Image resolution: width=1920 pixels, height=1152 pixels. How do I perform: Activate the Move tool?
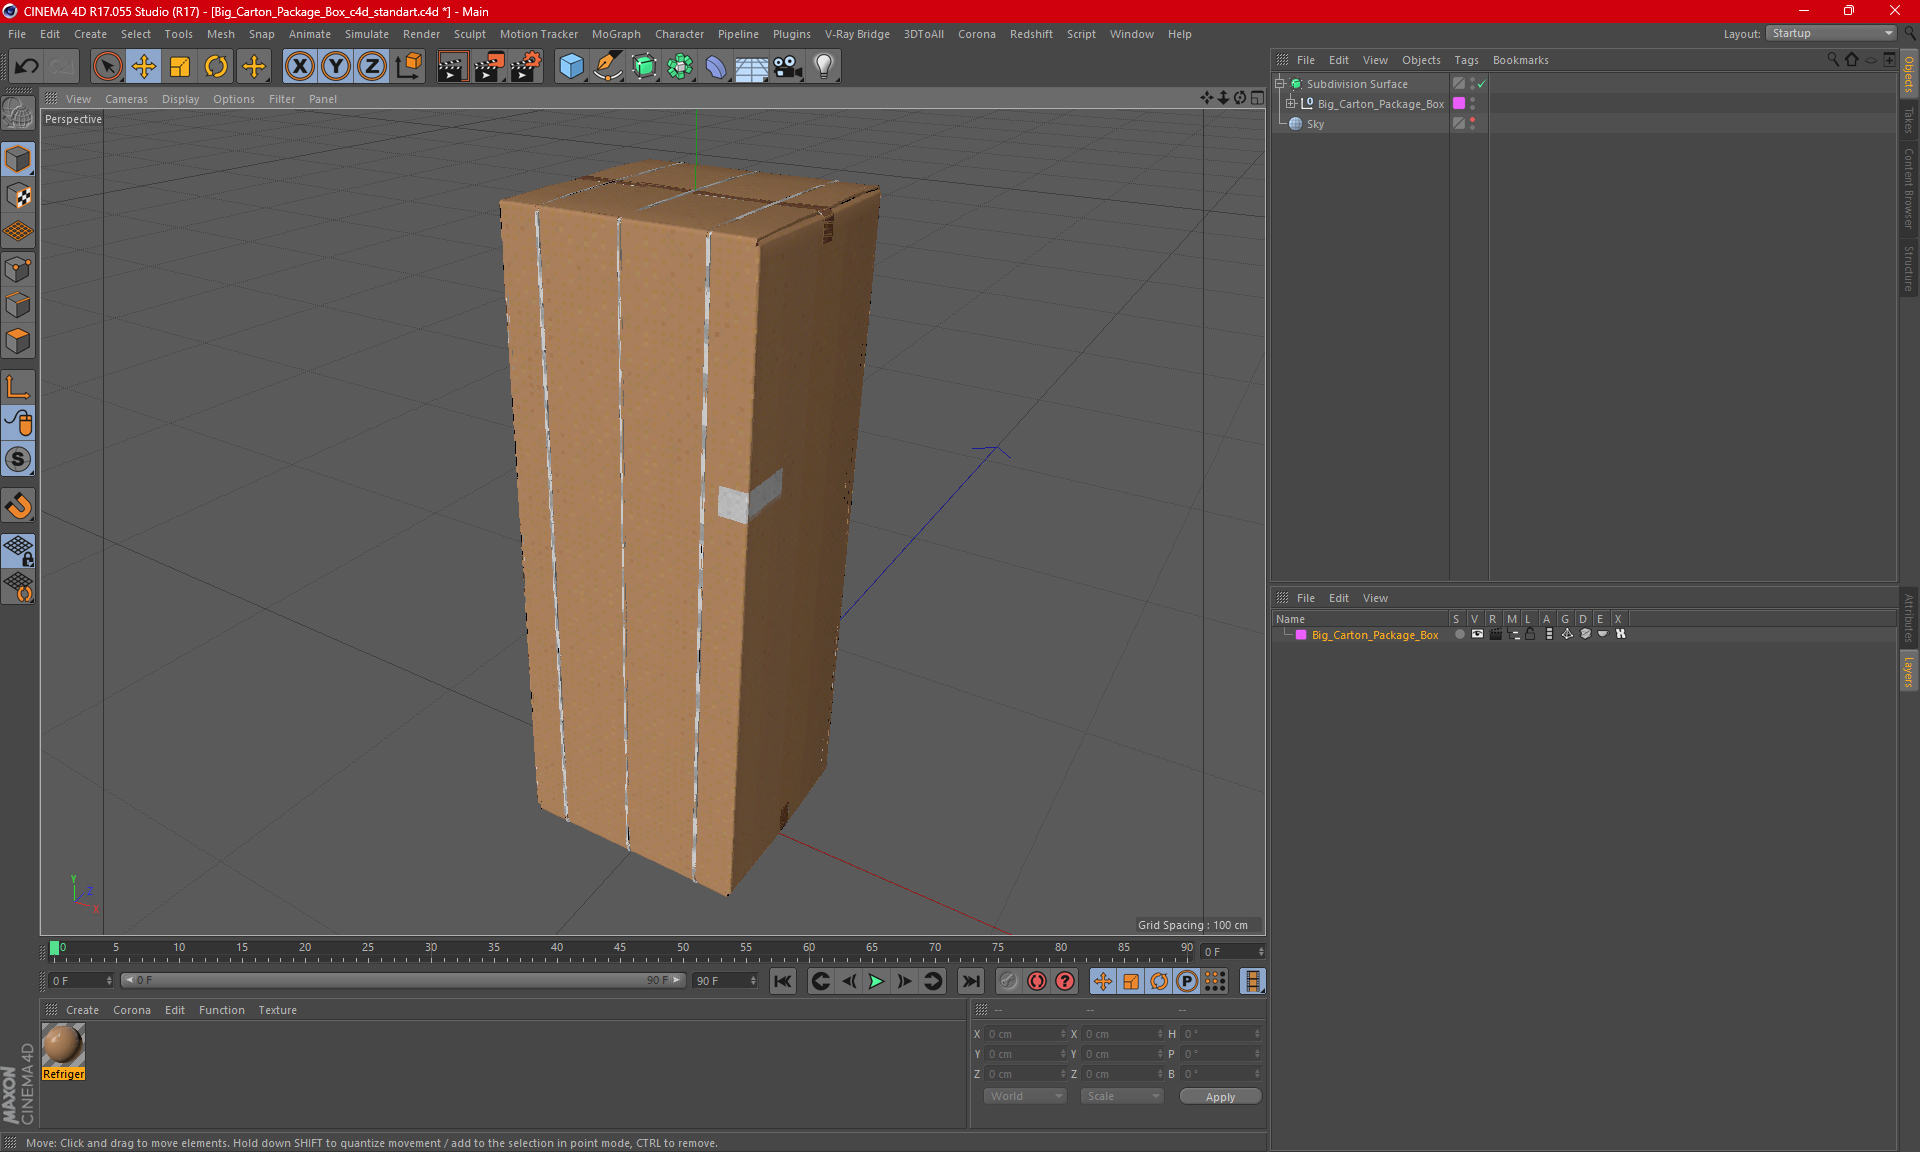pos(144,67)
